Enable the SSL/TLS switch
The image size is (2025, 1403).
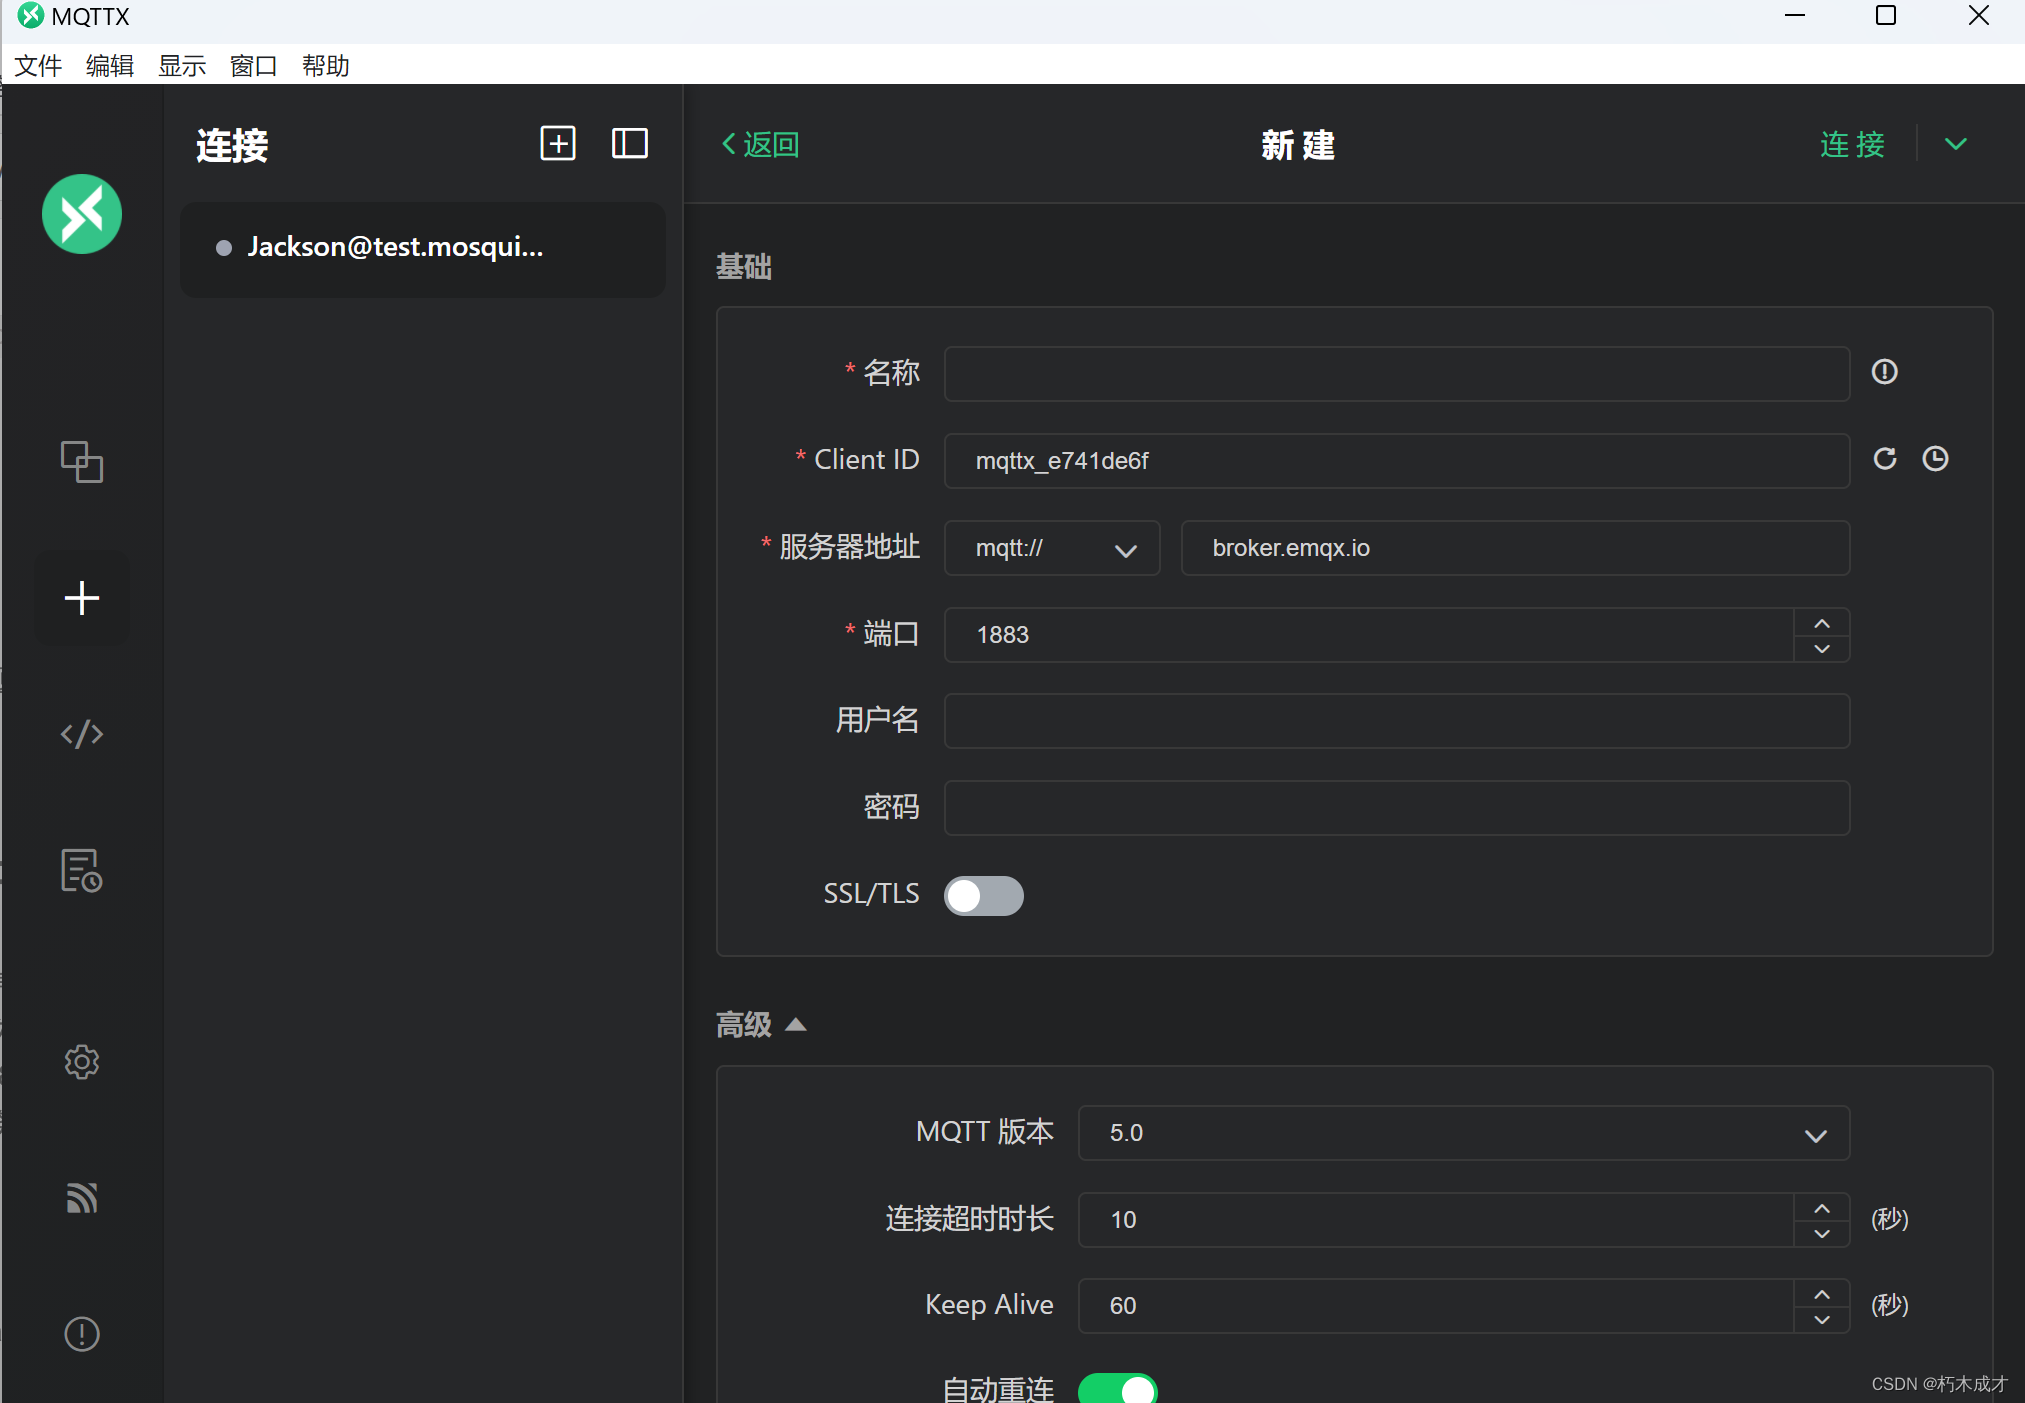(984, 895)
